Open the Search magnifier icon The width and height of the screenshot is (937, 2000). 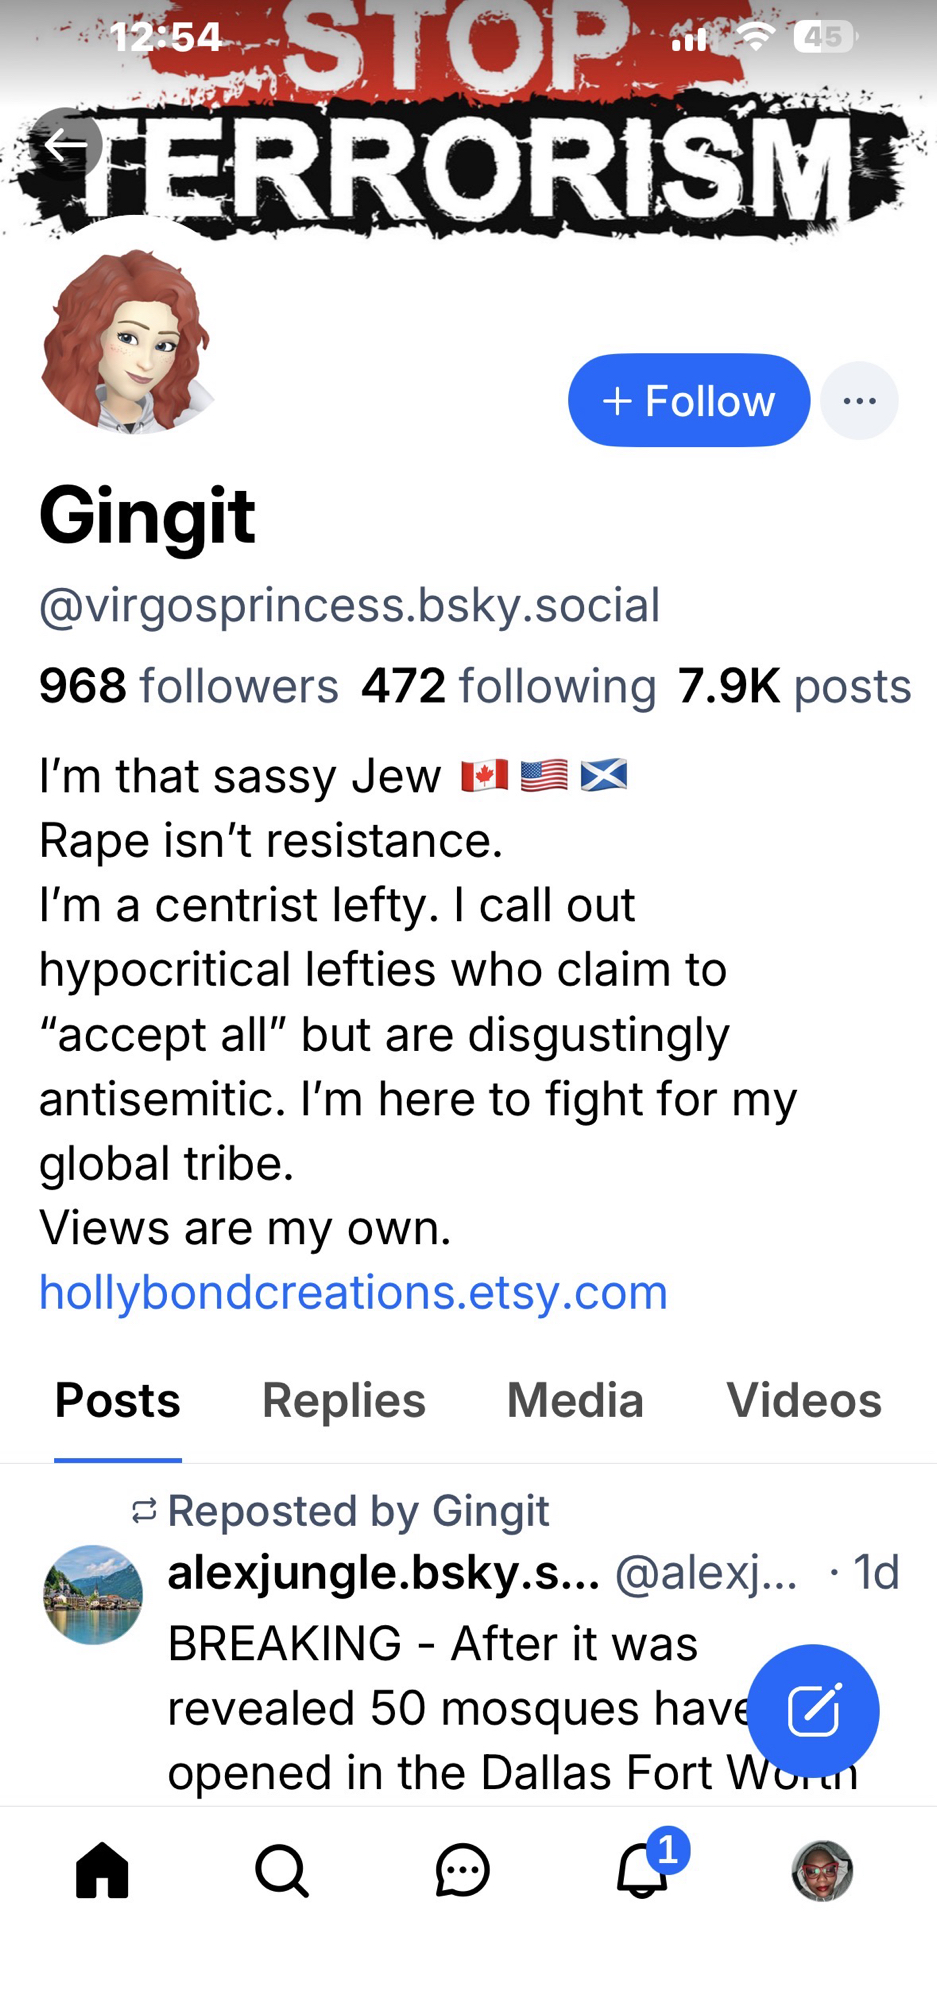coord(281,1870)
